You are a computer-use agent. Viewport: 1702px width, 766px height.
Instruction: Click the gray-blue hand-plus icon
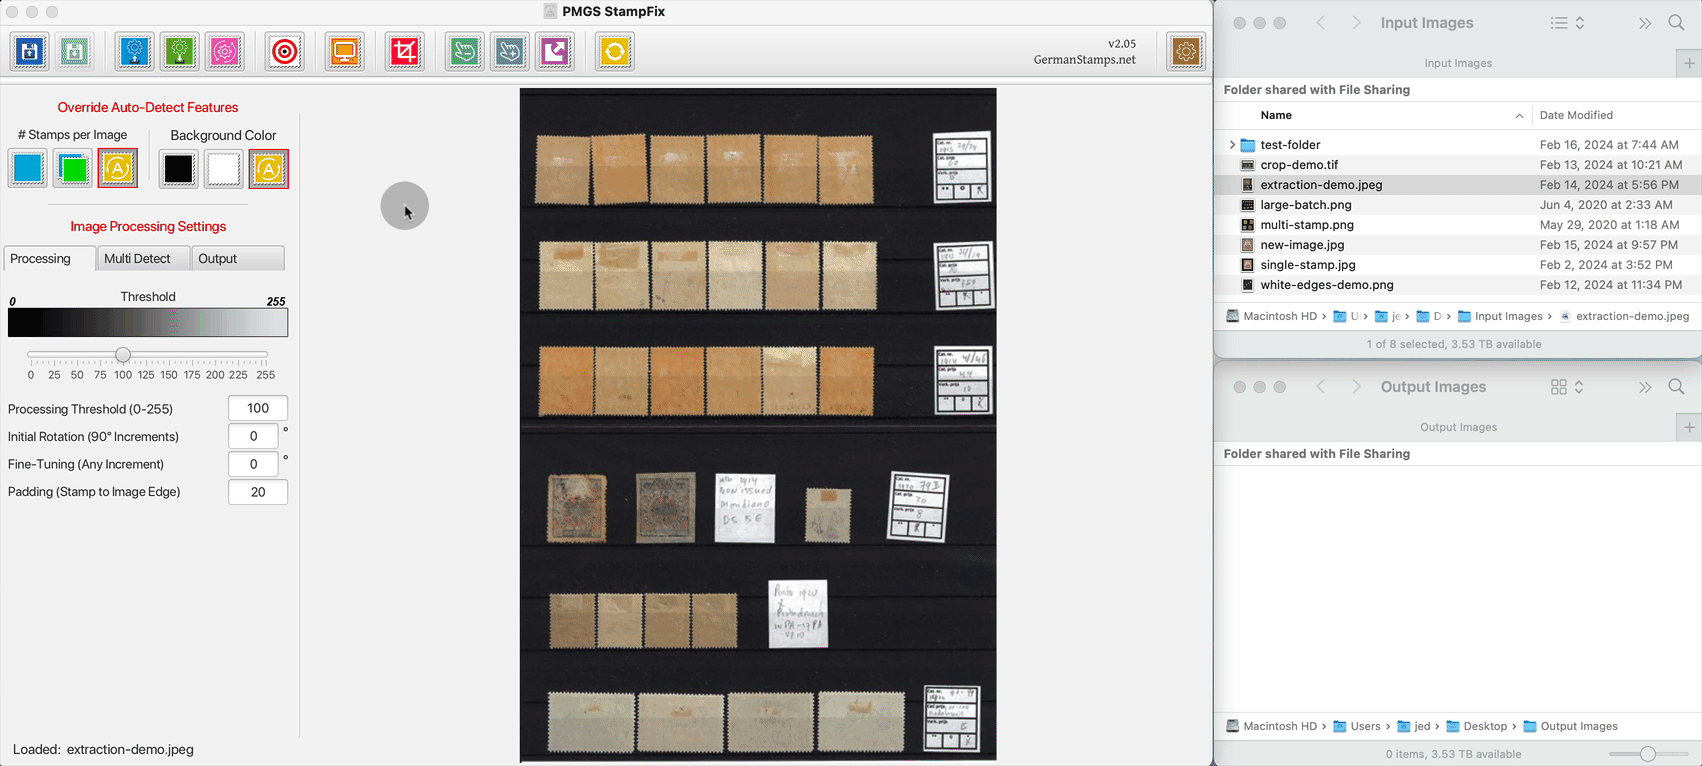point(509,51)
